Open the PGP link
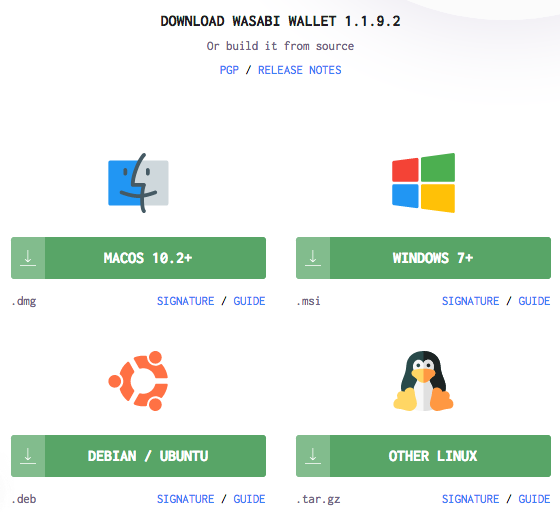Image resolution: width=560 pixels, height=512 pixels. click(229, 70)
